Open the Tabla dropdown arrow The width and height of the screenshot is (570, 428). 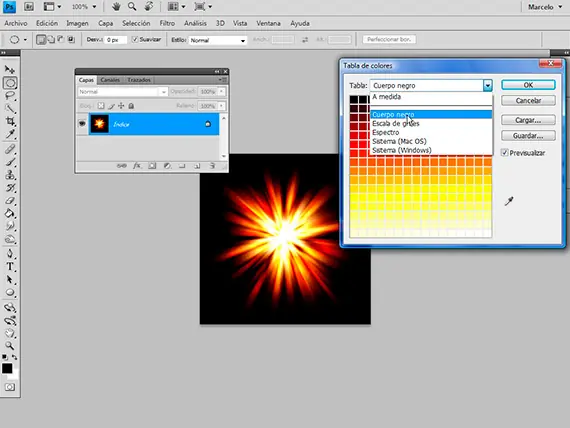click(487, 85)
